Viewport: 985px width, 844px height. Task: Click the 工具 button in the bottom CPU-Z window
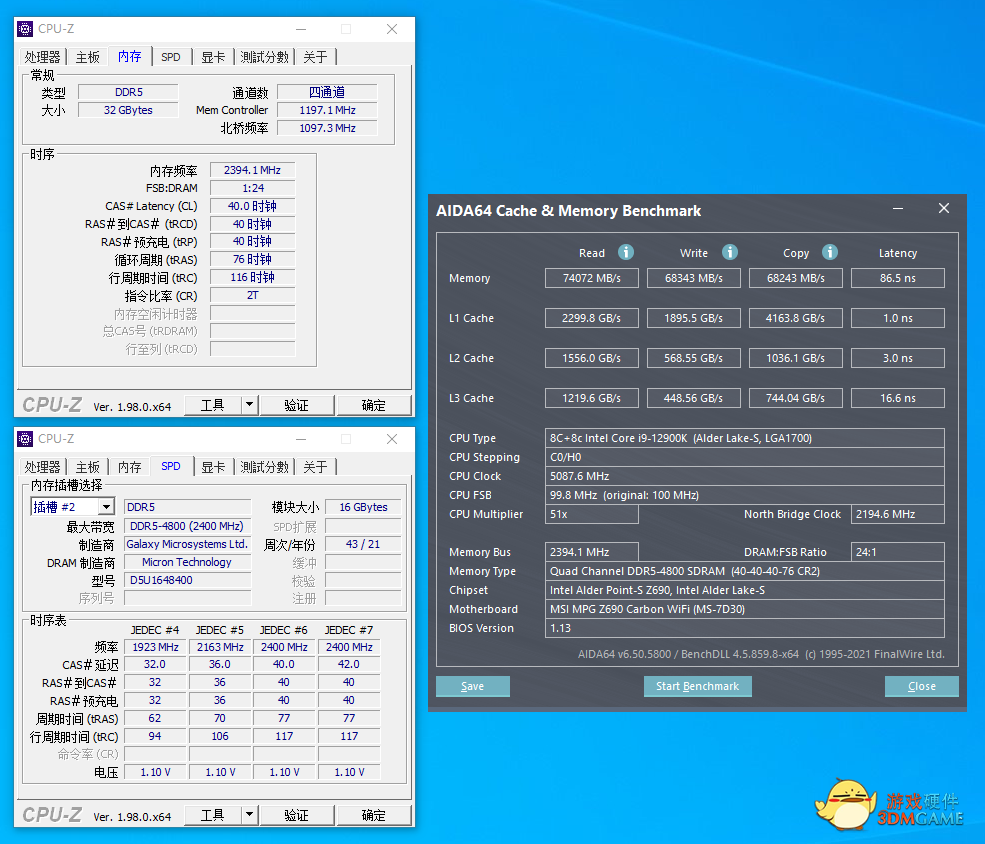[213, 815]
